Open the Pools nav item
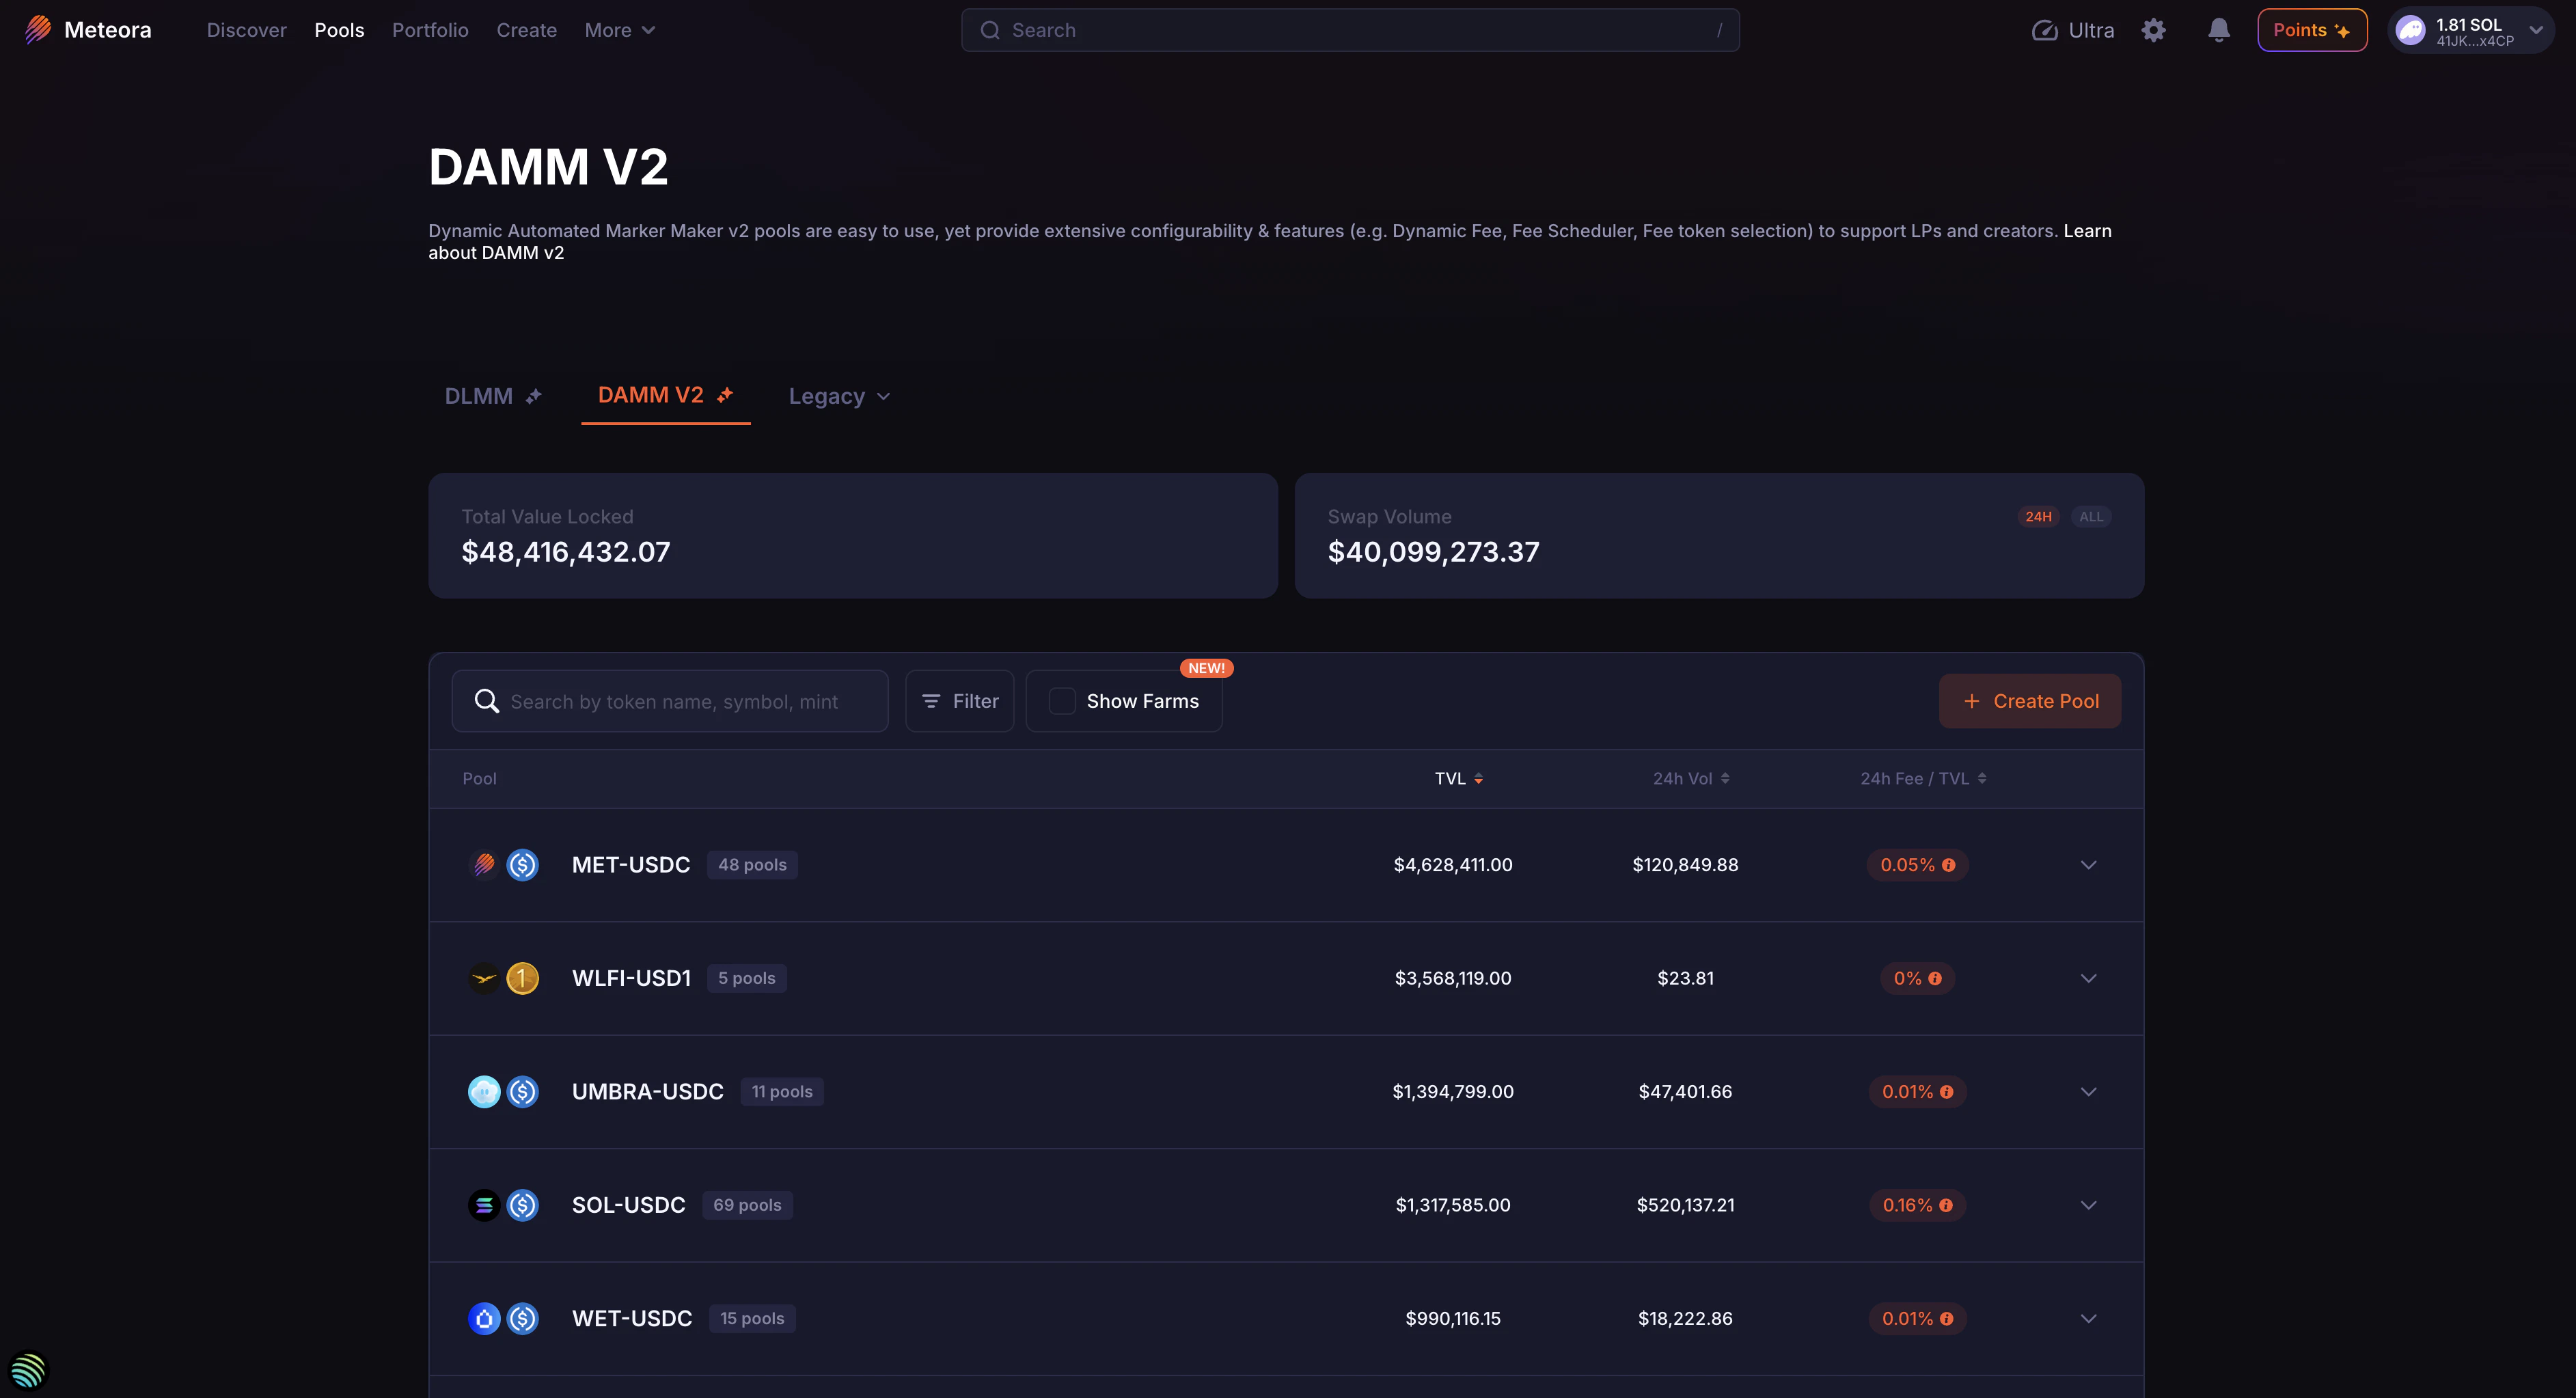The height and width of the screenshot is (1398, 2576). pos(339,30)
